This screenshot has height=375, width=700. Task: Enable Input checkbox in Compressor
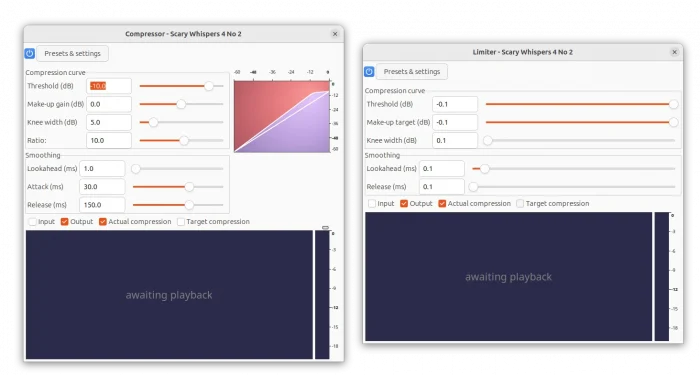[32, 222]
